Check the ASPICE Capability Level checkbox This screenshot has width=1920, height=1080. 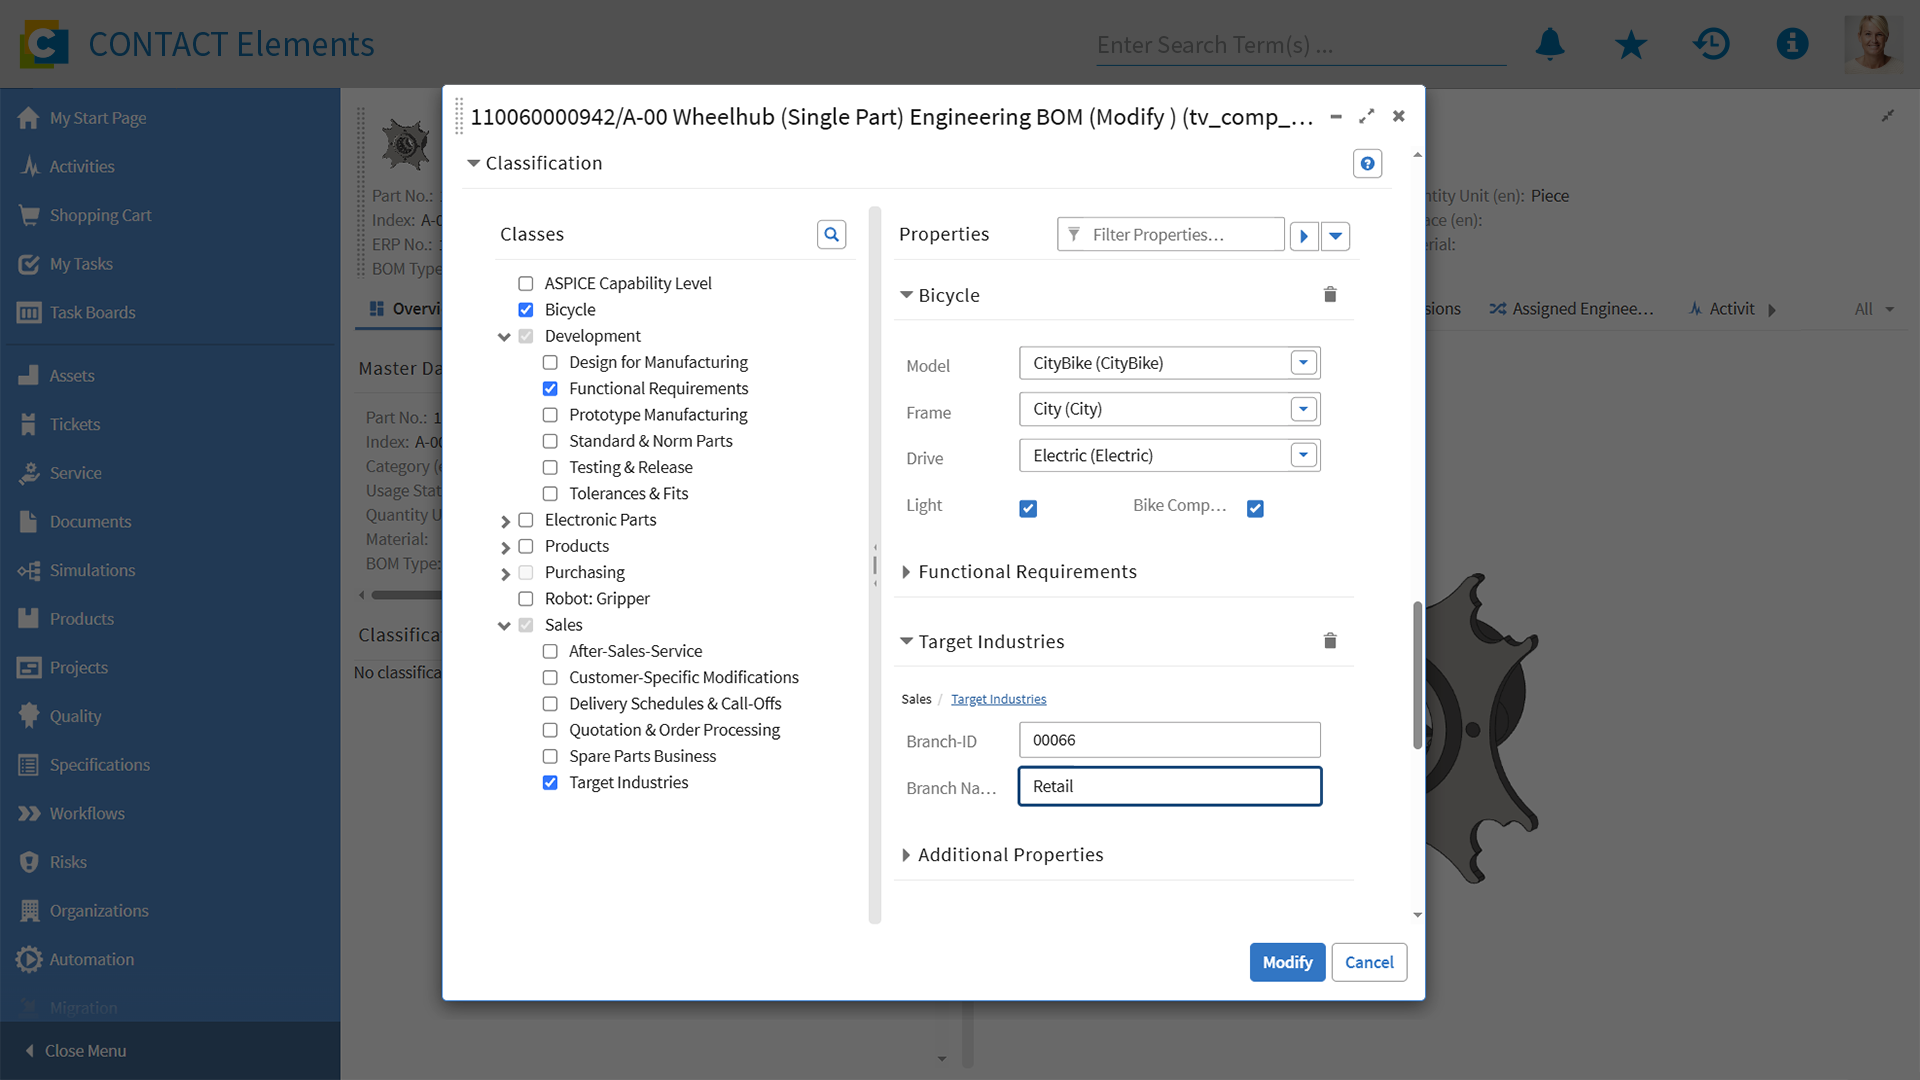coord(525,284)
